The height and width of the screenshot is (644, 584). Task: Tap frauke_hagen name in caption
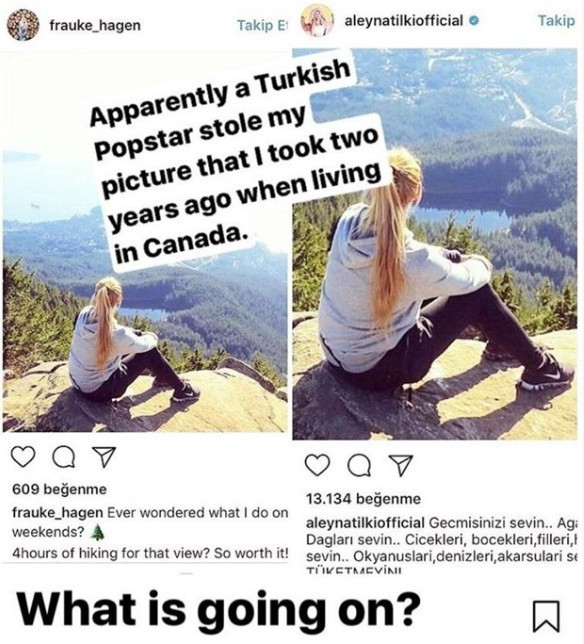click(x=58, y=513)
